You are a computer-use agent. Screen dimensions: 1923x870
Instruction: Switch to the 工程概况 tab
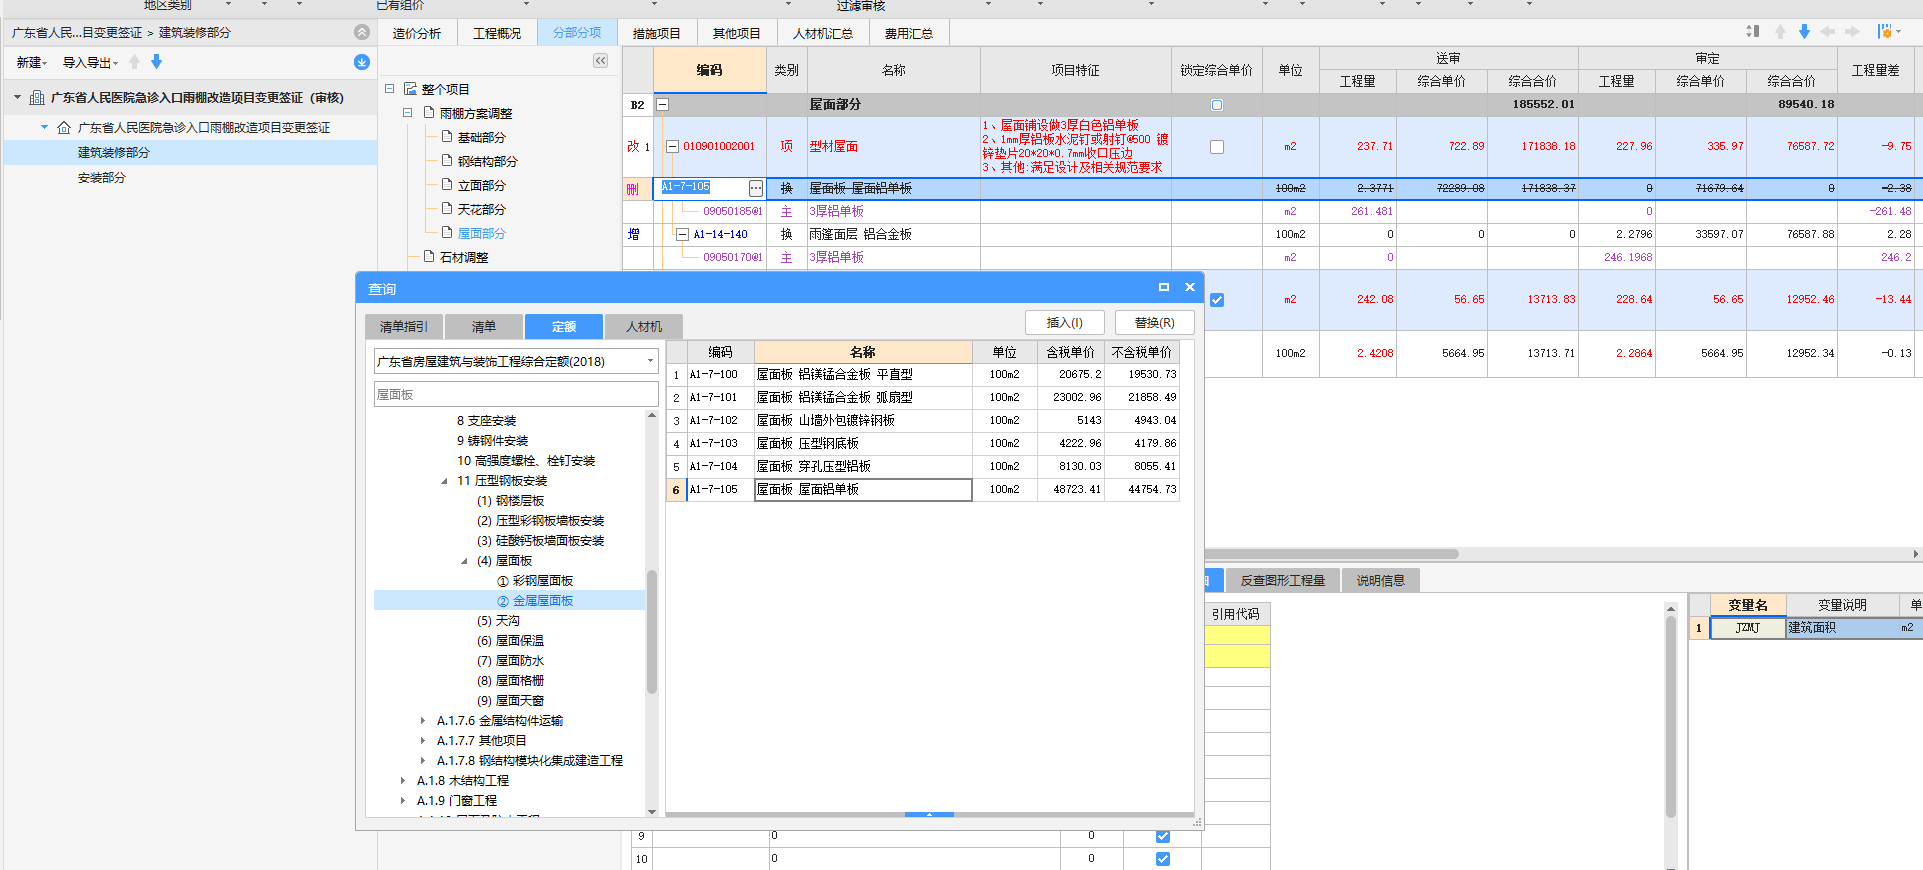(x=497, y=33)
